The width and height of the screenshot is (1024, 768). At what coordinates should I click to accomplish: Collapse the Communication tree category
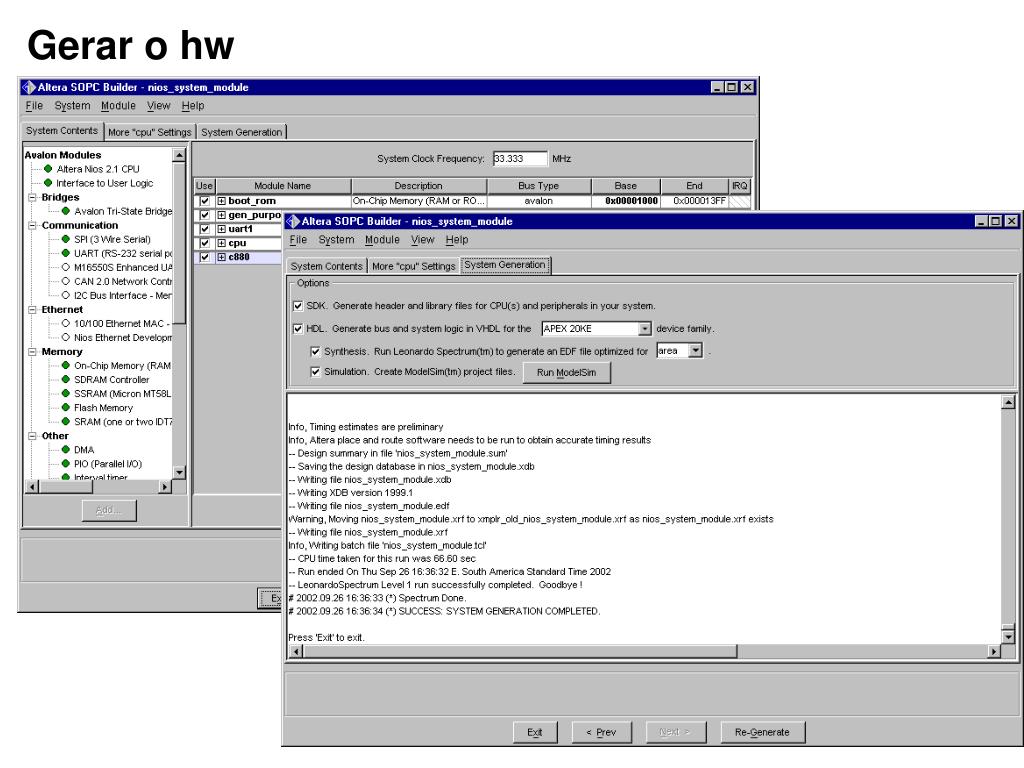32,225
